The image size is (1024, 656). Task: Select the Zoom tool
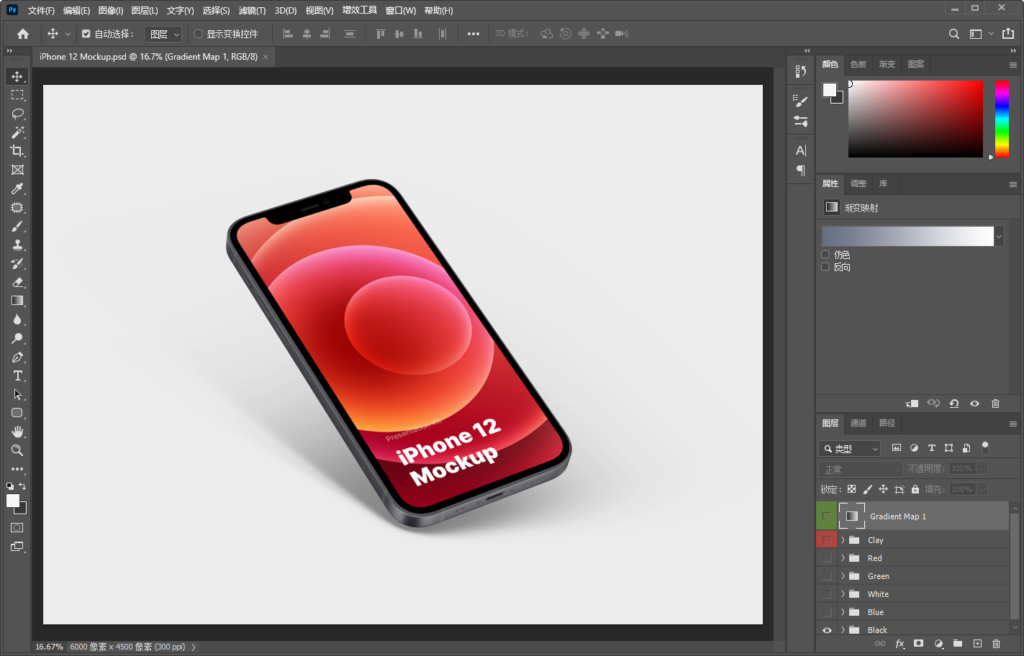(x=17, y=450)
